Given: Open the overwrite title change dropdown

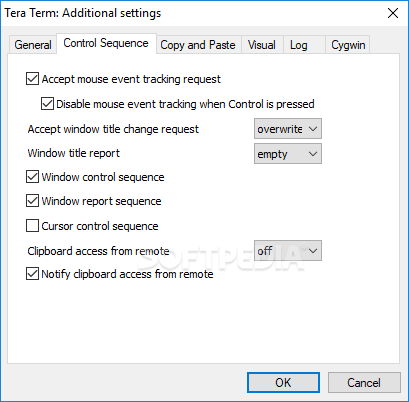Looking at the screenshot, I should pos(288,128).
